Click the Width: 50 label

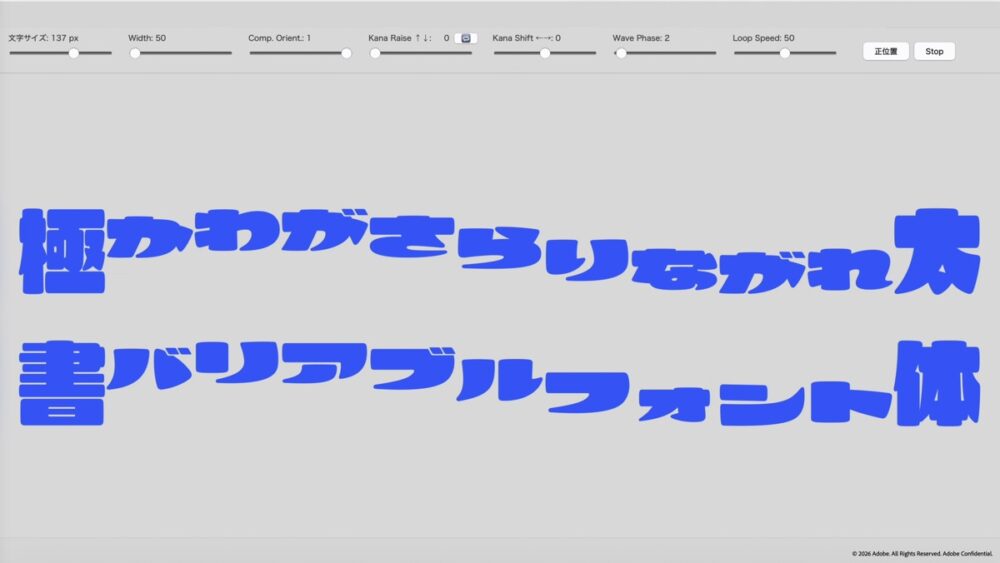tap(147, 38)
